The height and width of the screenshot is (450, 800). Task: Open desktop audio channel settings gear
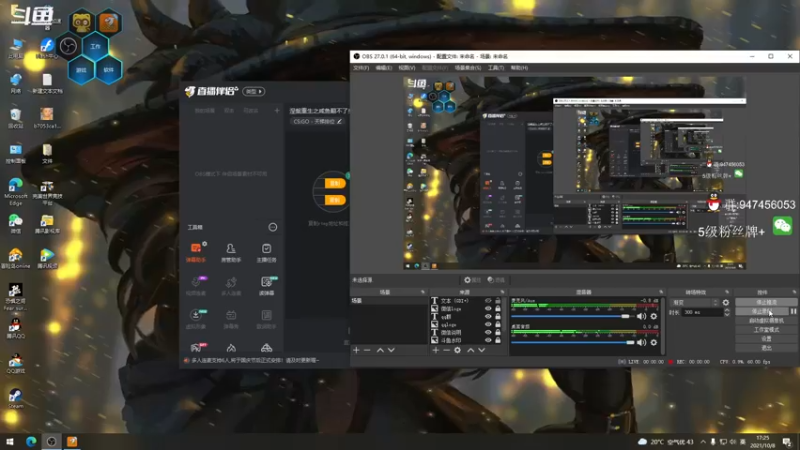(x=654, y=342)
